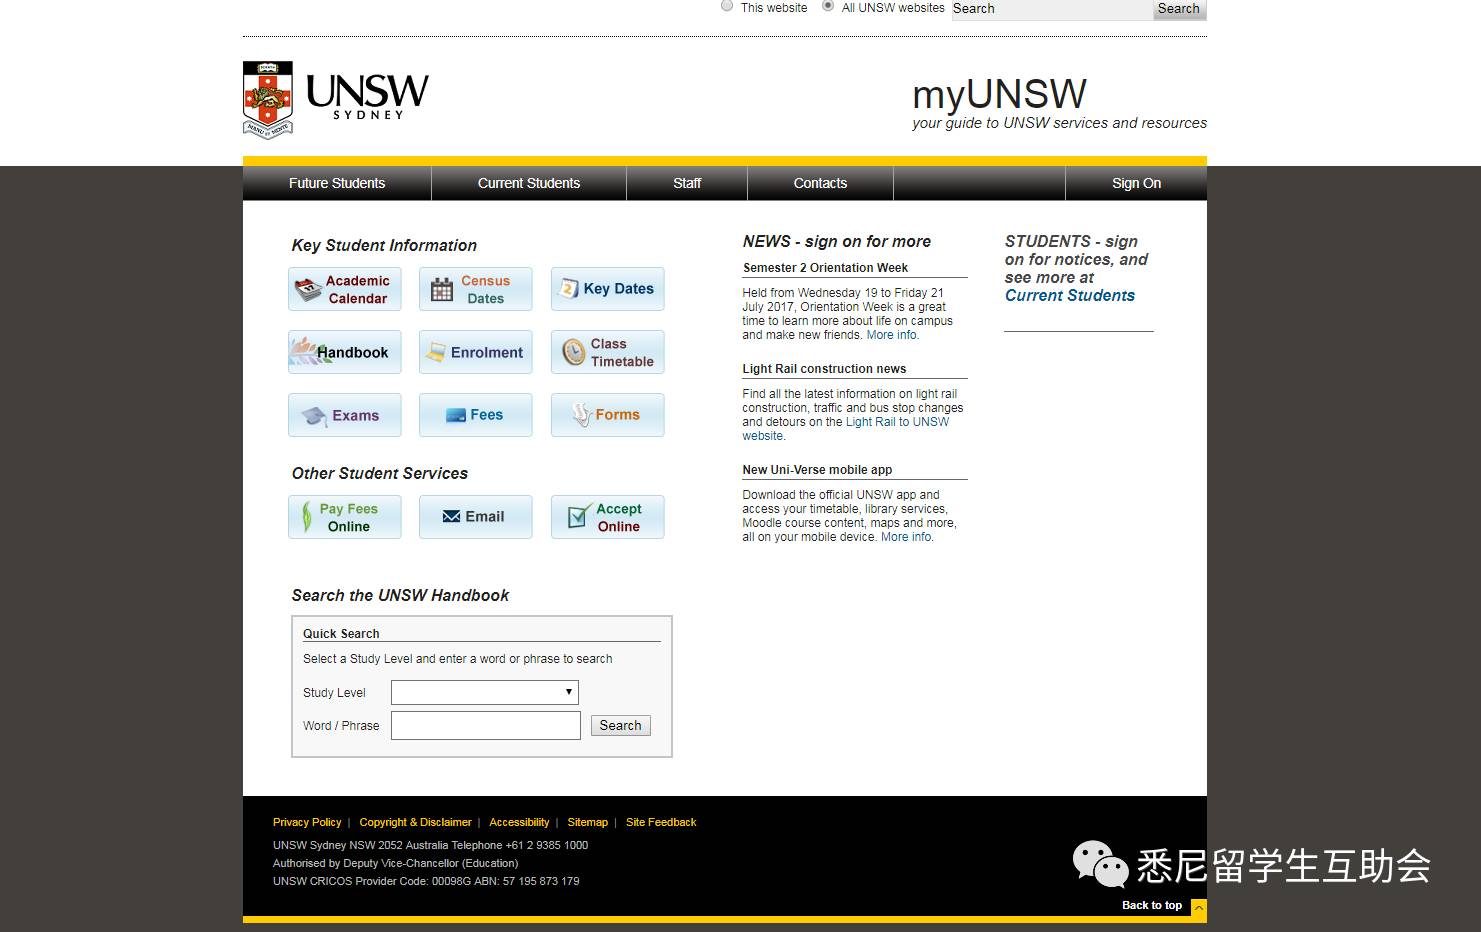The height and width of the screenshot is (932, 1481).
Task: Open the Pay Fees Online button
Action: click(345, 517)
